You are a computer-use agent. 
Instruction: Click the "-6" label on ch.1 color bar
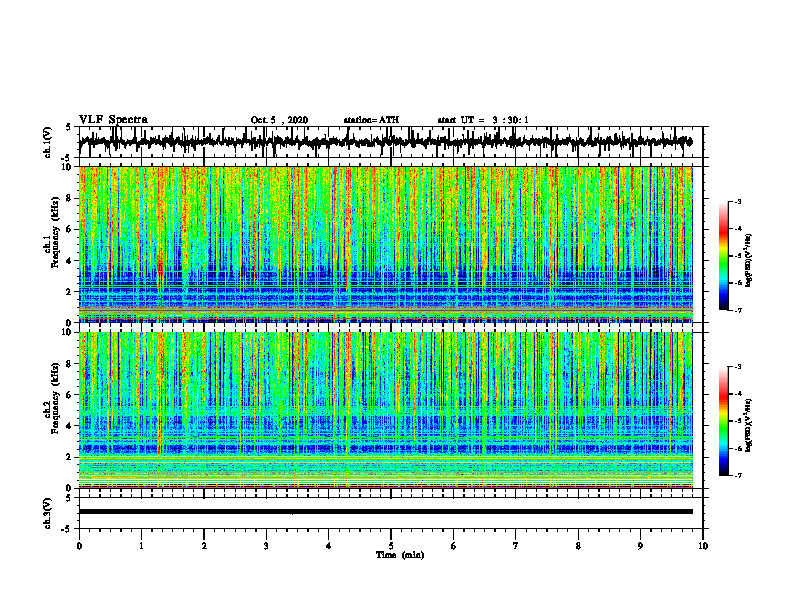click(x=737, y=283)
